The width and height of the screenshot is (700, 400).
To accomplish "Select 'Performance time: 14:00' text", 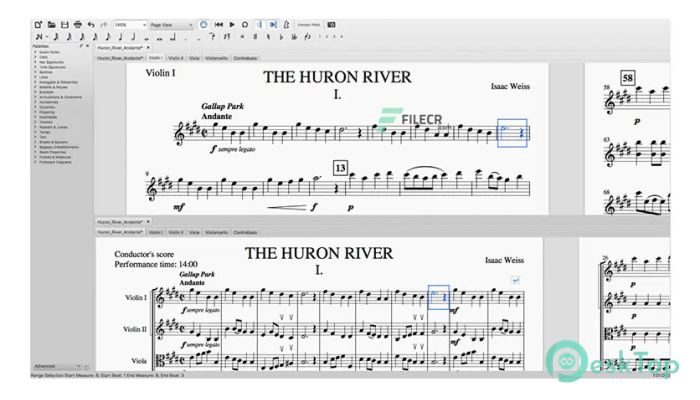I will [x=156, y=264].
